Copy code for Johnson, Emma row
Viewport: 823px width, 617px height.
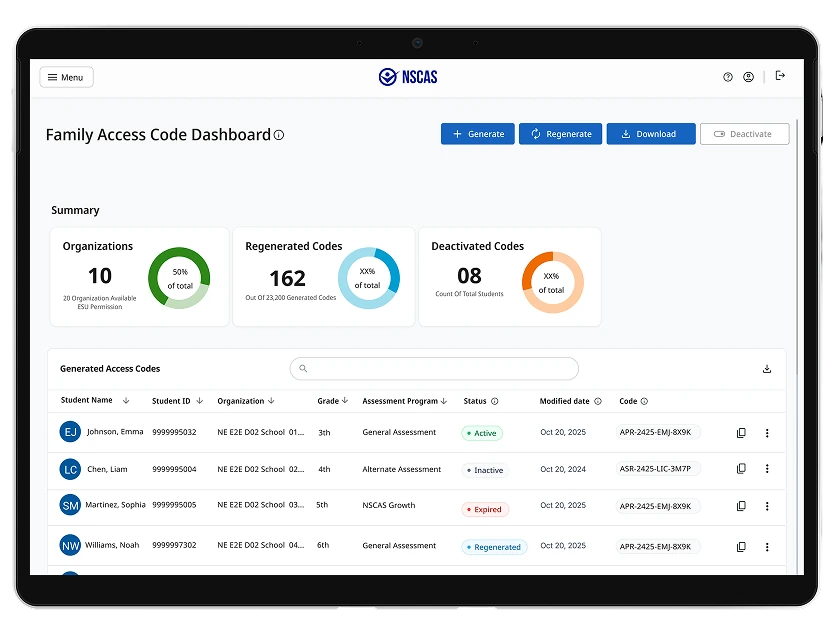click(741, 433)
